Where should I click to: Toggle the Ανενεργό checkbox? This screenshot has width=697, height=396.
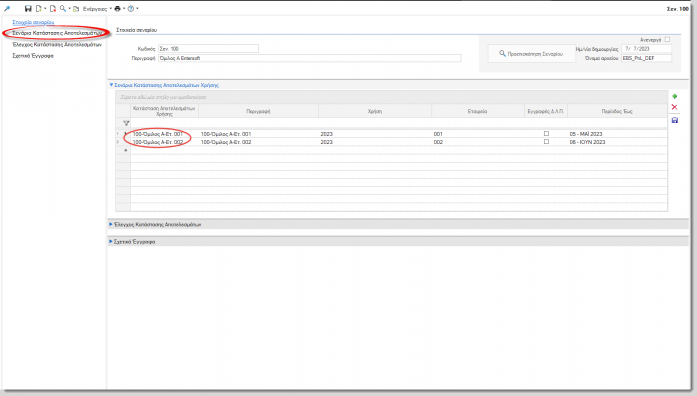pyautogui.click(x=667, y=40)
